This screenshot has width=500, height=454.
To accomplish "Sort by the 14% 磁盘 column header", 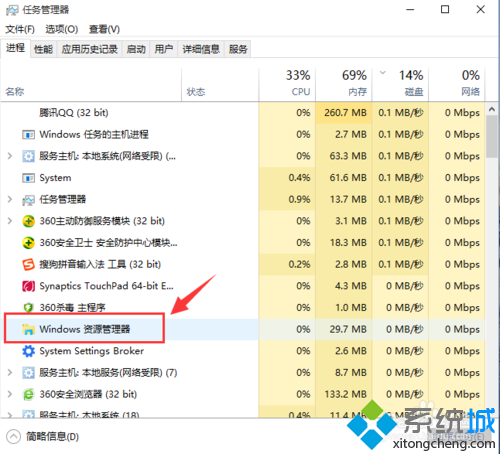I will (x=400, y=85).
